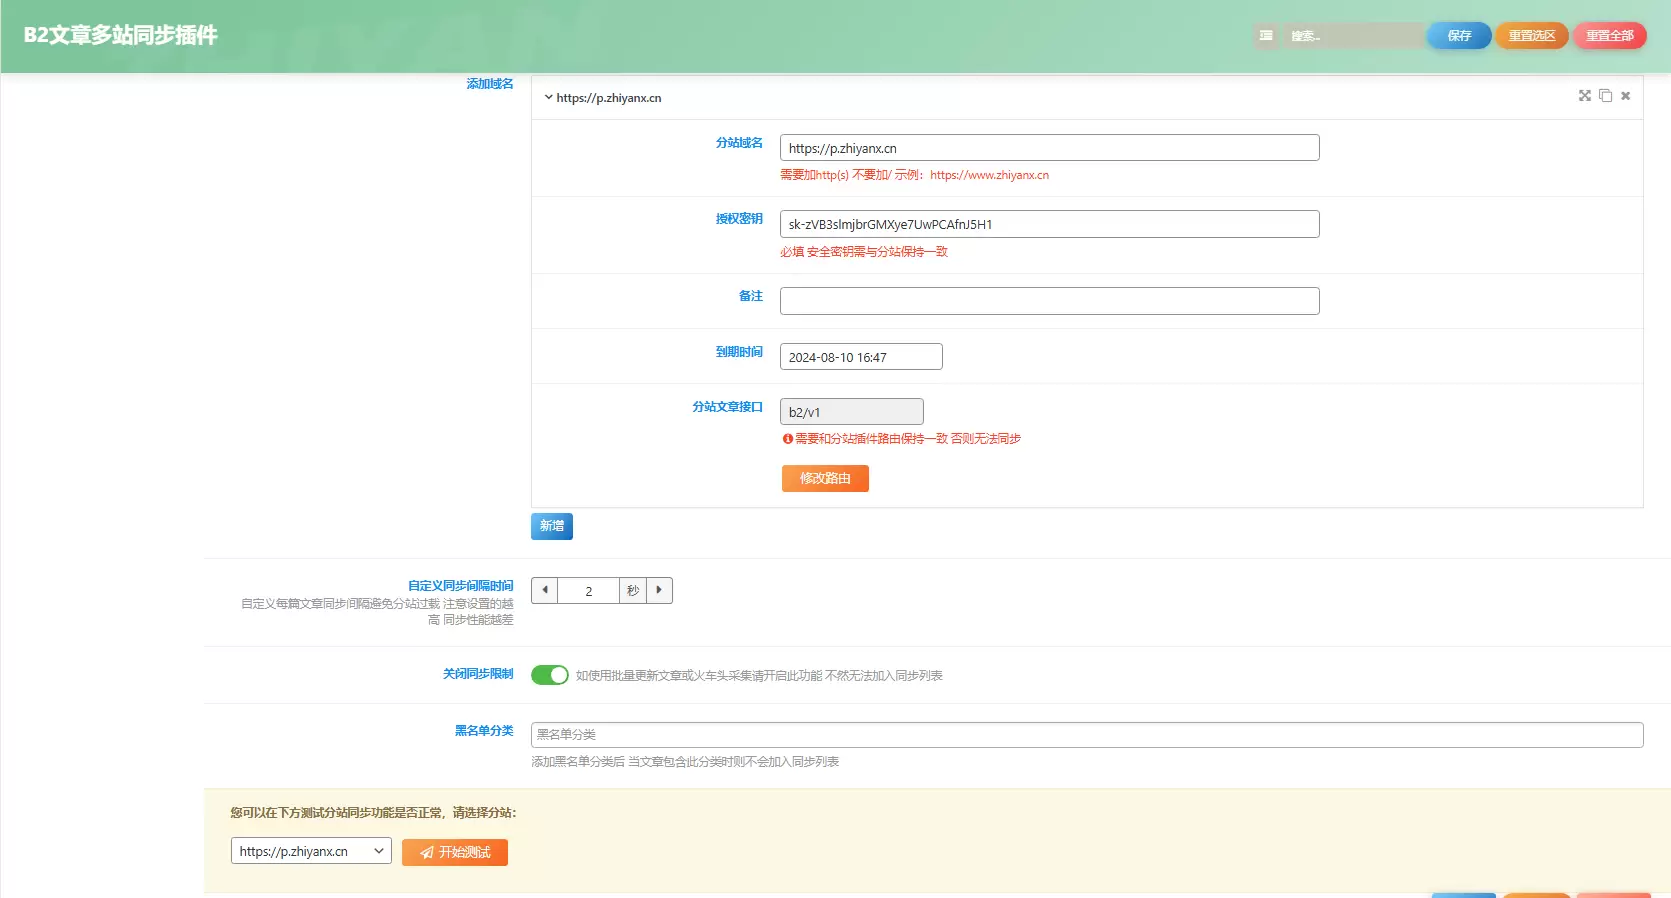Click the B2文章多站同步插件 title
This screenshot has height=898, width=1671.
121,36
